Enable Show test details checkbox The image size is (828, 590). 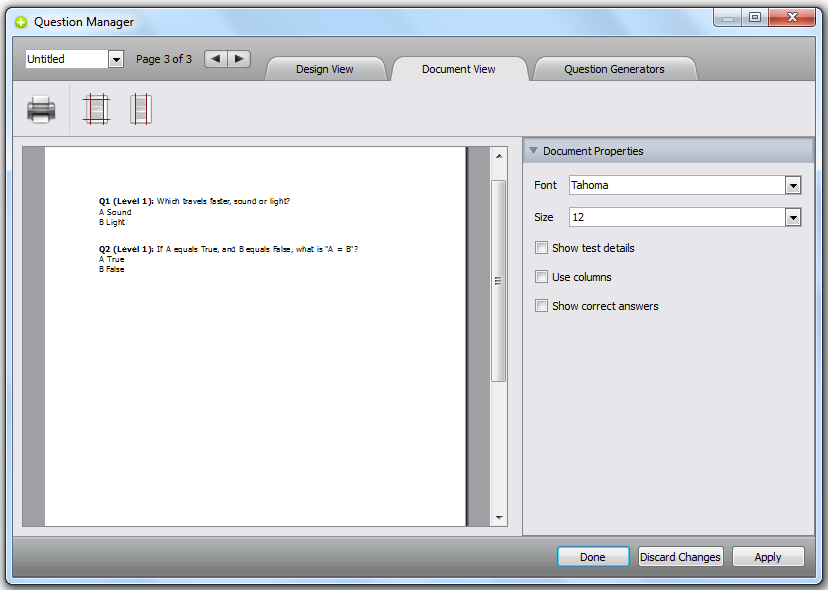541,248
